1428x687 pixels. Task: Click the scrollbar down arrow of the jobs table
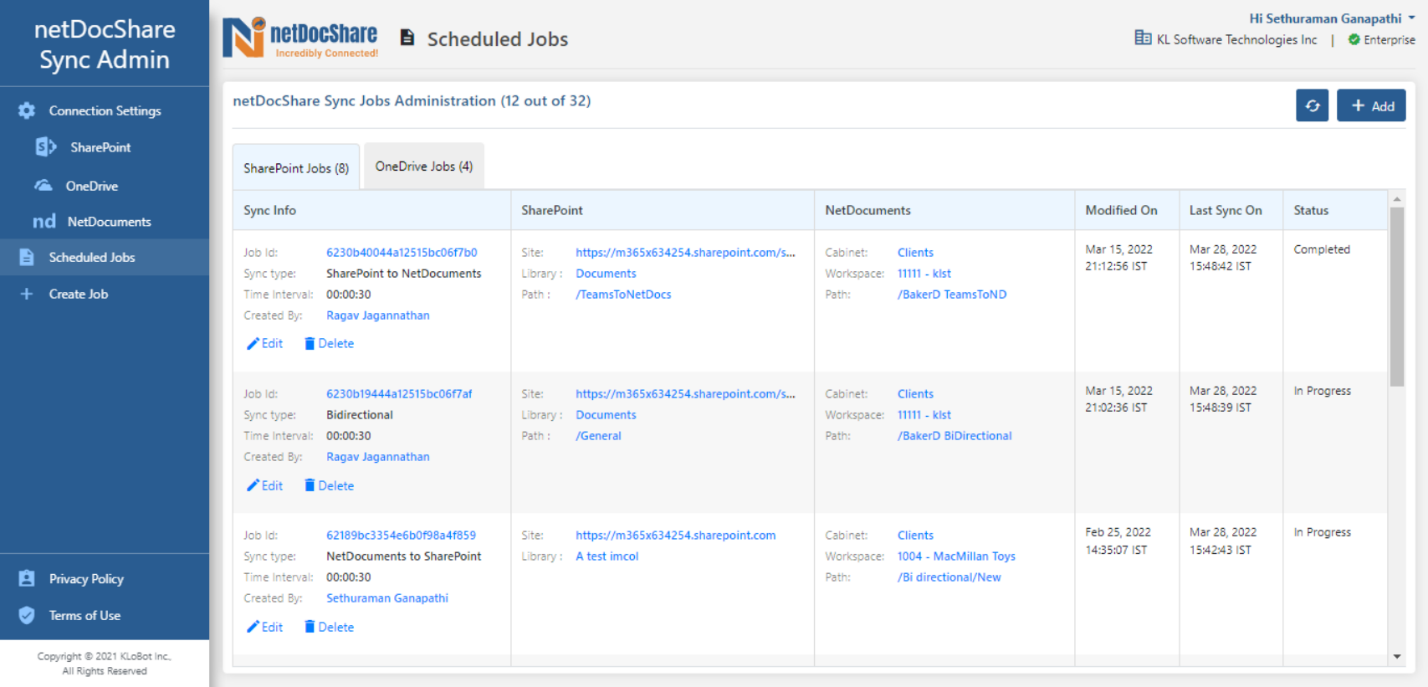coord(1397,656)
